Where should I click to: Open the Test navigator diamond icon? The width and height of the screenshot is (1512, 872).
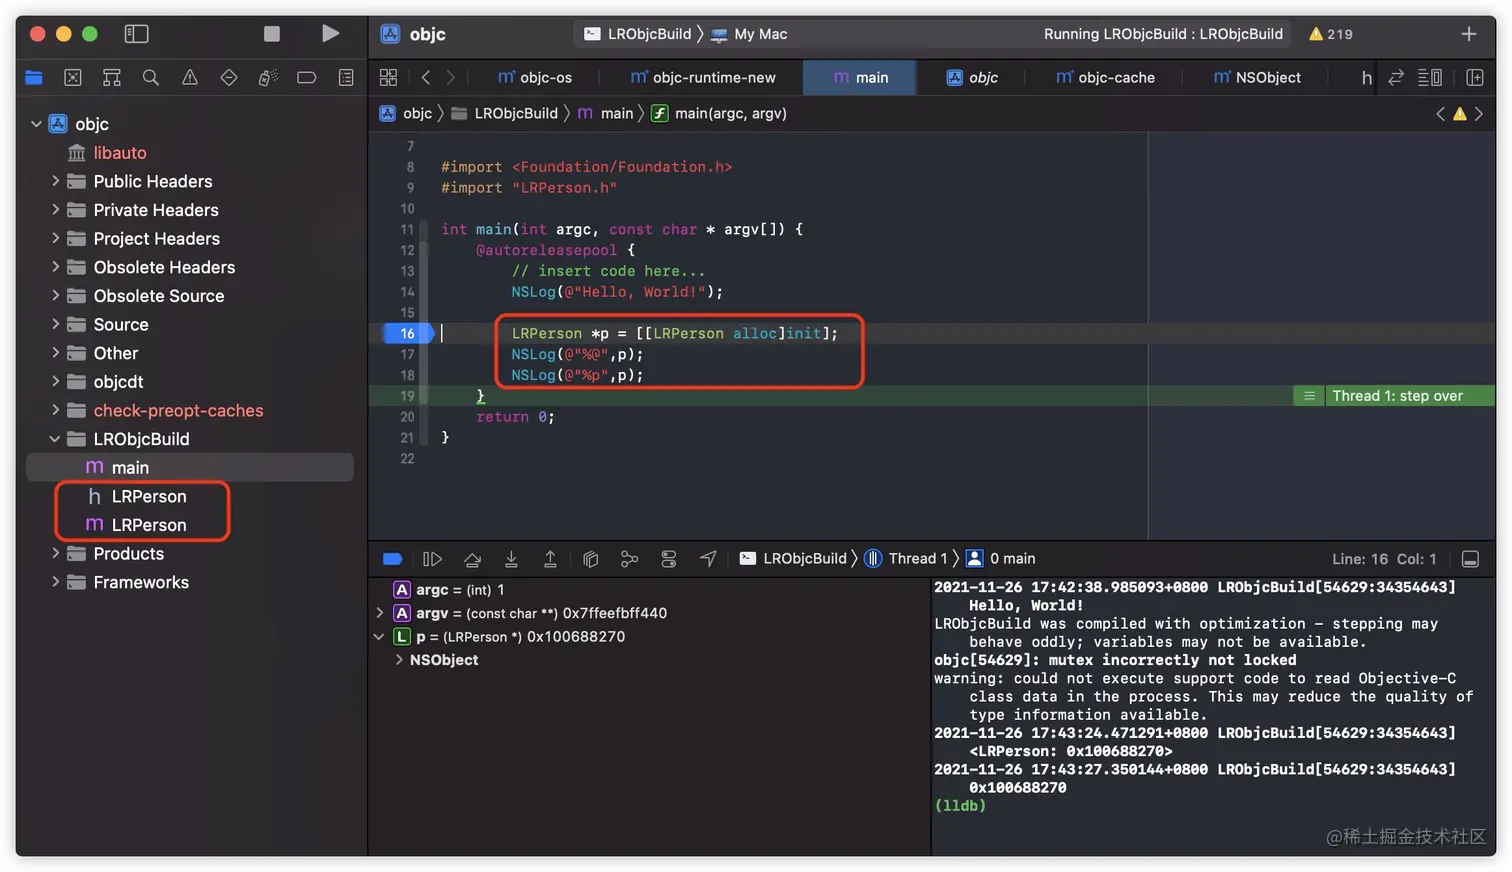pos(229,77)
